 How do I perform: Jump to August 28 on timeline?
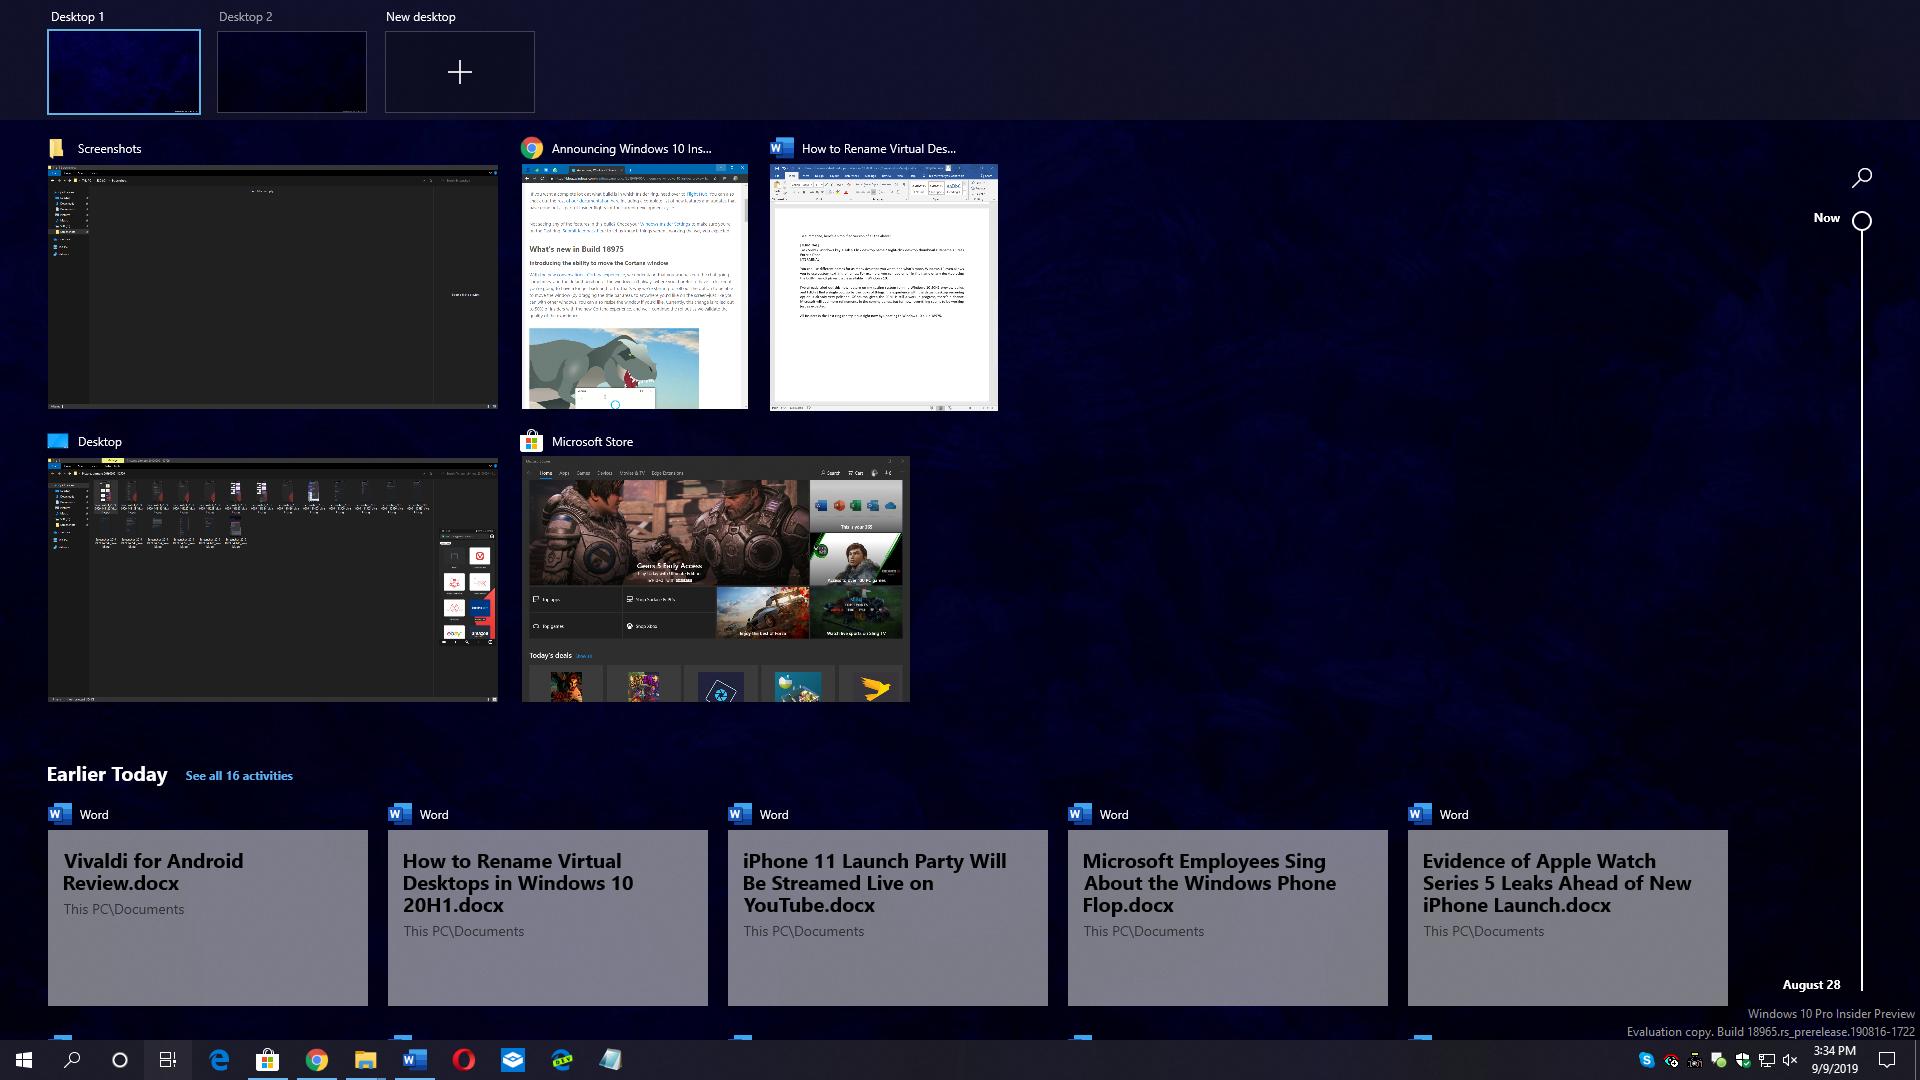coord(1811,985)
